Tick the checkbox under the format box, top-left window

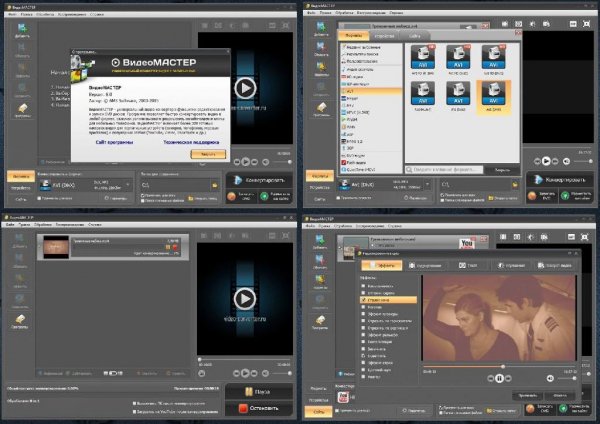coord(39,198)
